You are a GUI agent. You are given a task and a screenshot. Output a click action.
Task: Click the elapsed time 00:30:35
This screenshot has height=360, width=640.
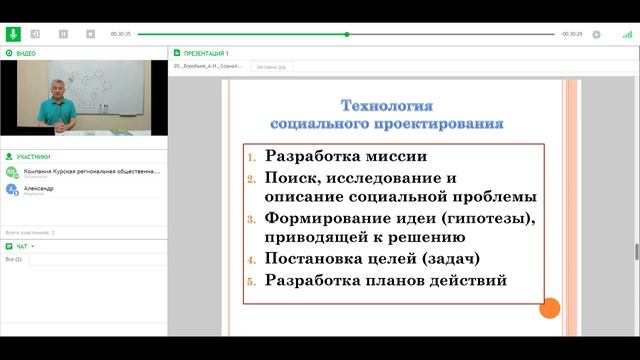(120, 34)
